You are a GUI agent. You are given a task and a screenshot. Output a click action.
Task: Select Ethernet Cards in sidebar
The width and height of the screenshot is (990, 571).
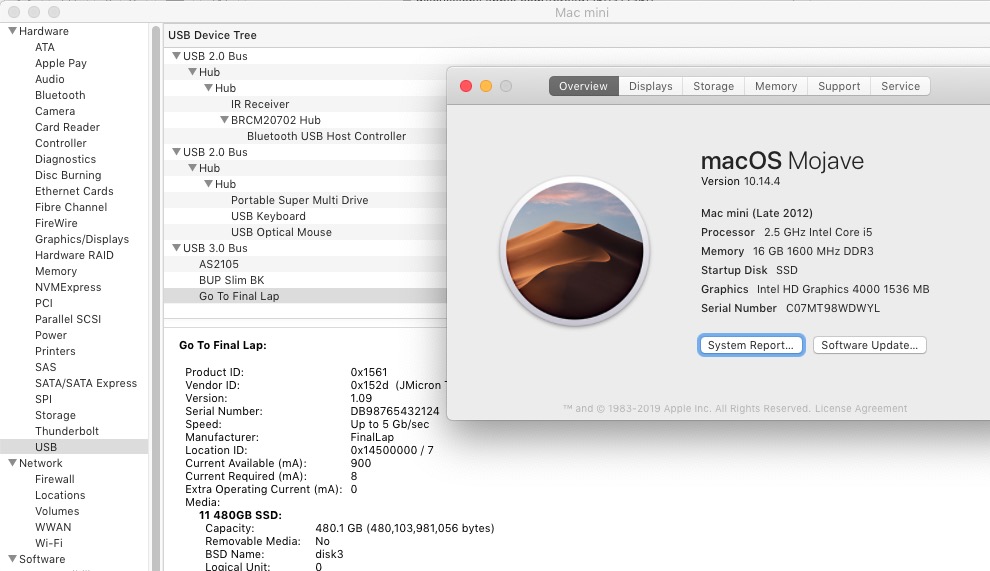point(75,191)
